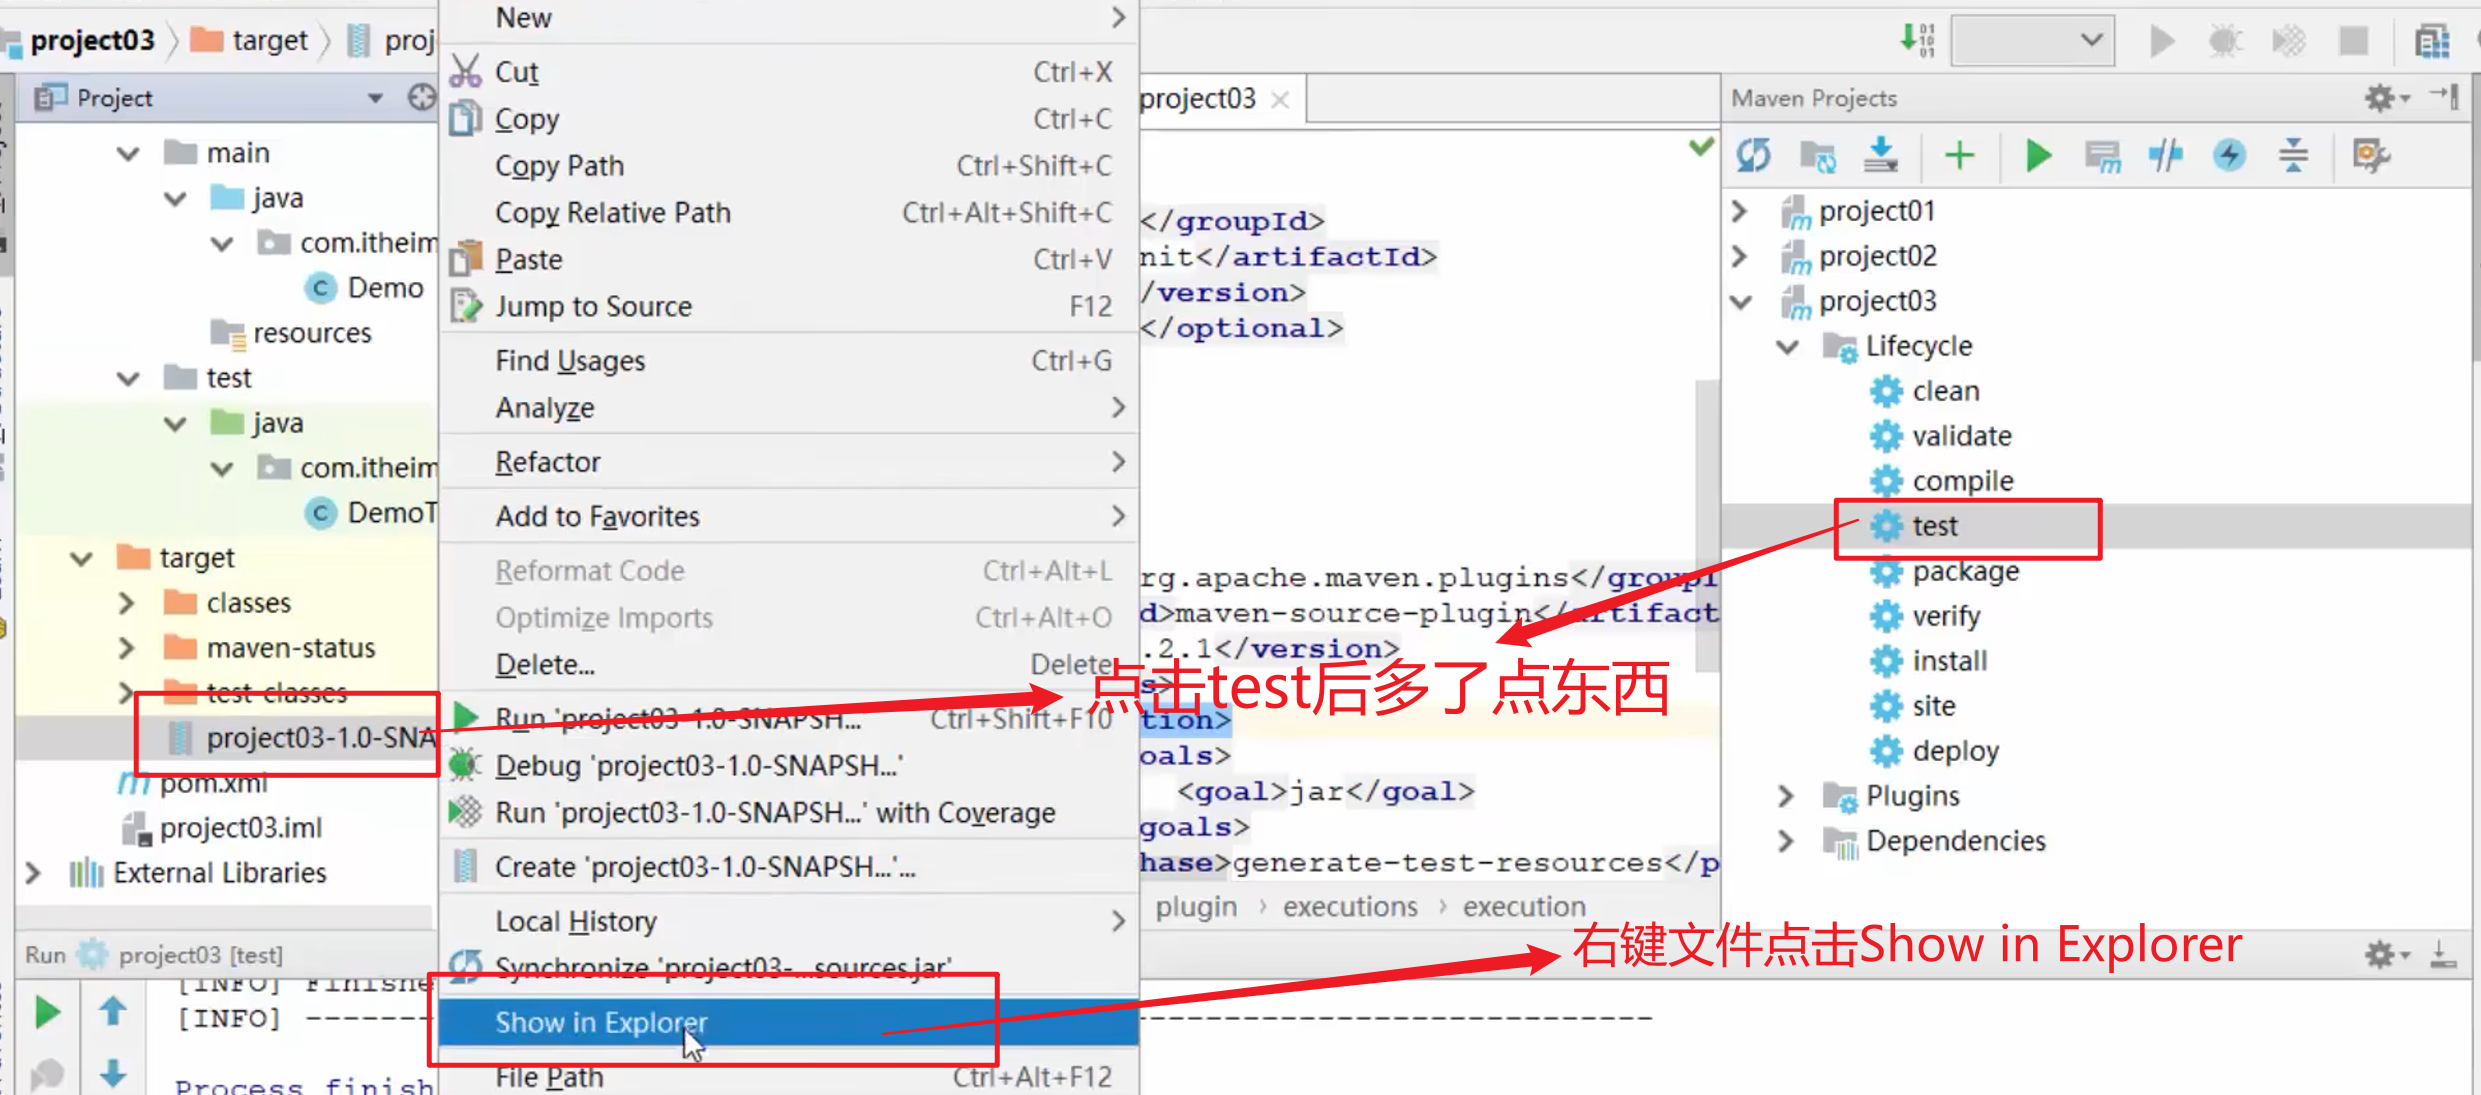Select Show in Explorer menu entry
Screen dimensions: 2481x1095
pos(601,1022)
